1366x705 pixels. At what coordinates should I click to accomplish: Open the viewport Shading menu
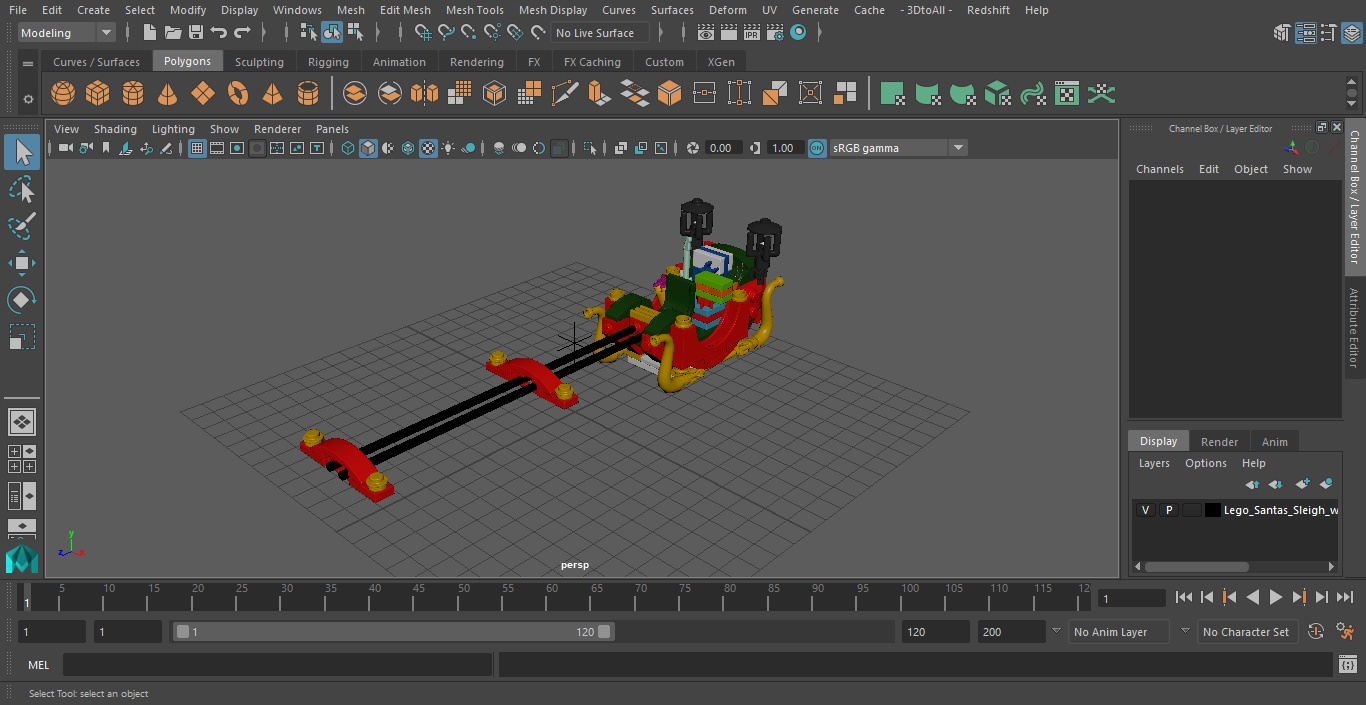coord(115,129)
